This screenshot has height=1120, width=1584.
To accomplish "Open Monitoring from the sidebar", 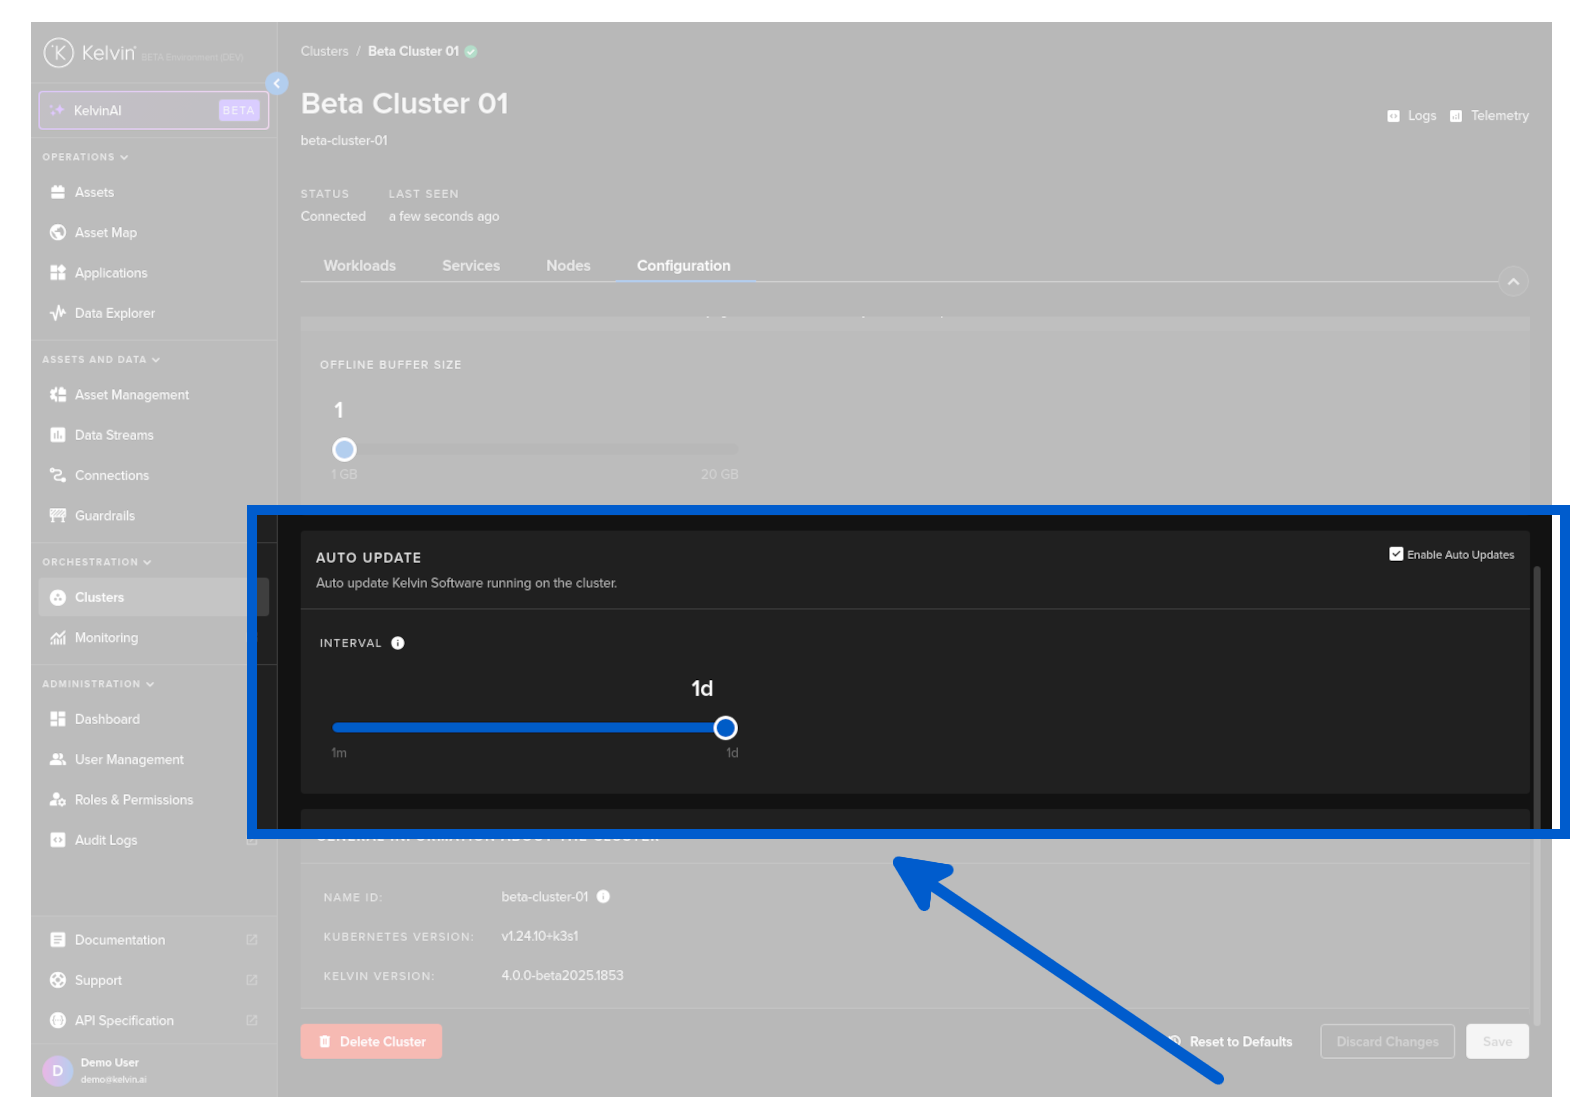I will coord(106,638).
